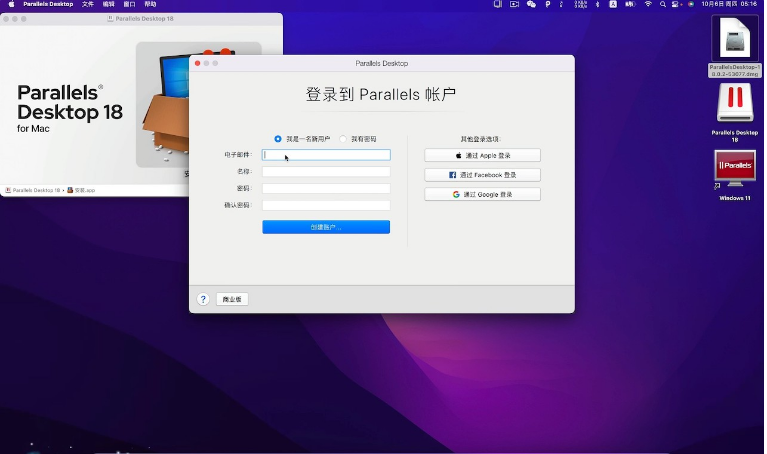The width and height of the screenshot is (767, 454).
Task: Click the help question mark icon
Action: tap(203, 299)
